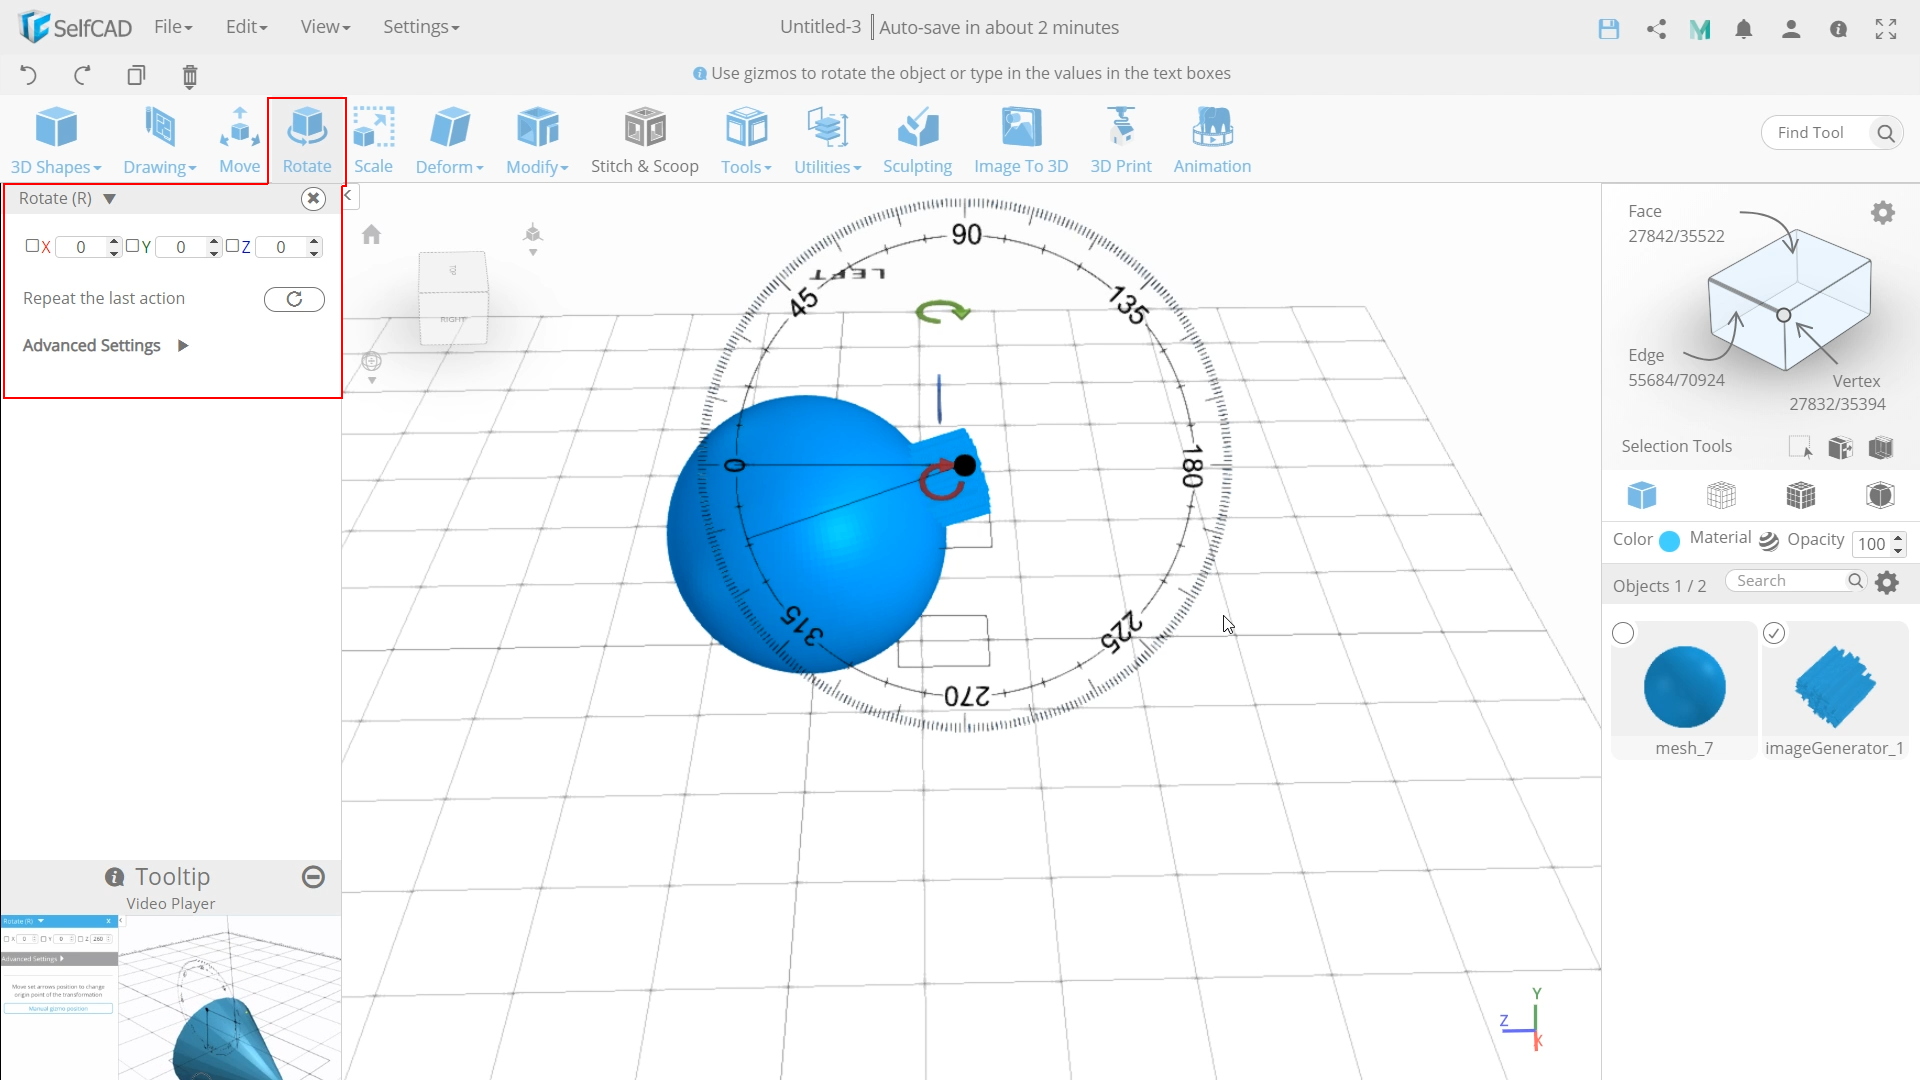This screenshot has width=1920, height=1080.
Task: Click the Home view icon
Action: (x=372, y=234)
